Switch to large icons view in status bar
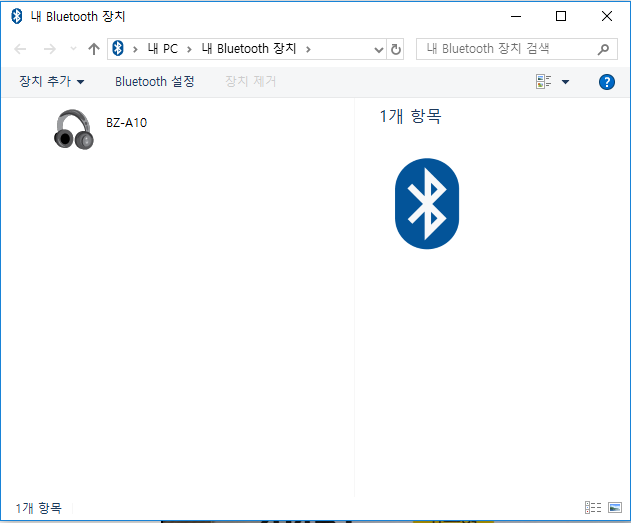Screen dimensions: 631x523 point(615,507)
